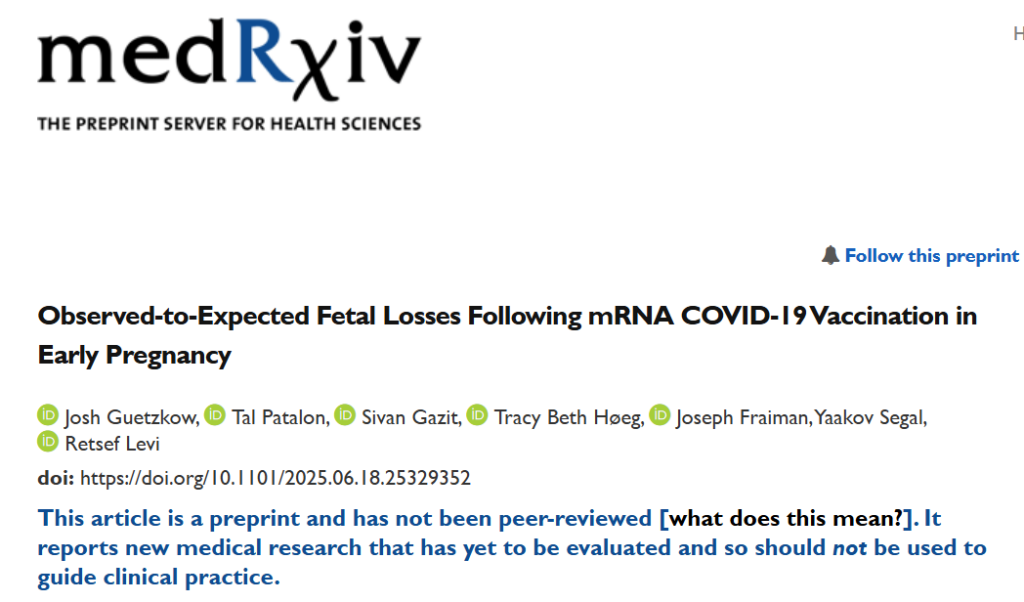Viewport: 1024px width, 602px height.
Task: Select author name Tracy Beth Høeg
Action: pos(566,416)
